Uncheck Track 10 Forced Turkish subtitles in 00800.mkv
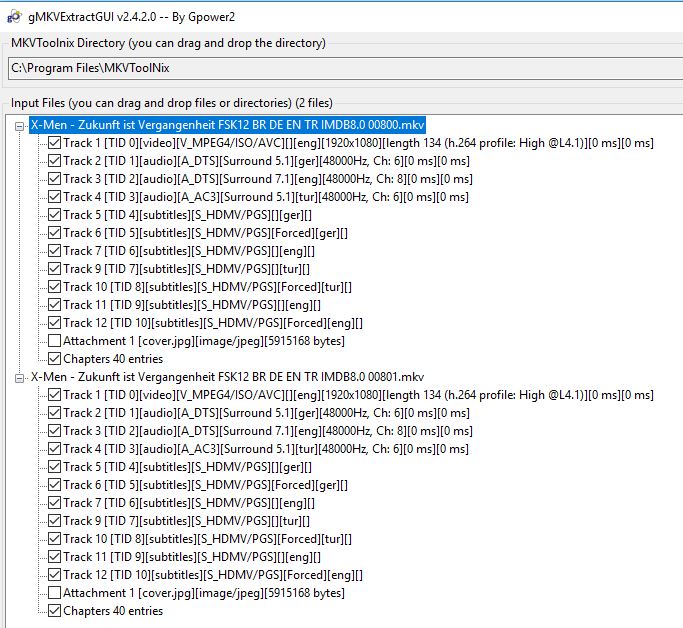Screen dimensions: 683x628 (54, 287)
